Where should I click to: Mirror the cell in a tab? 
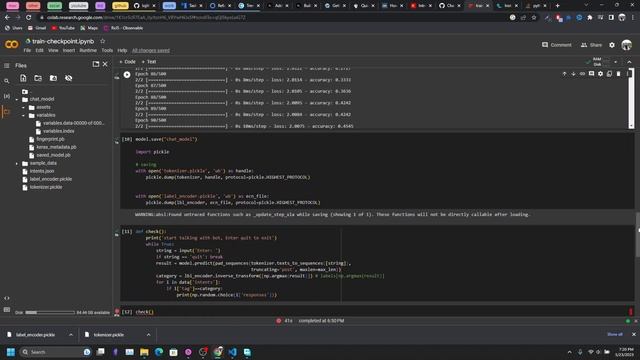[609, 74]
